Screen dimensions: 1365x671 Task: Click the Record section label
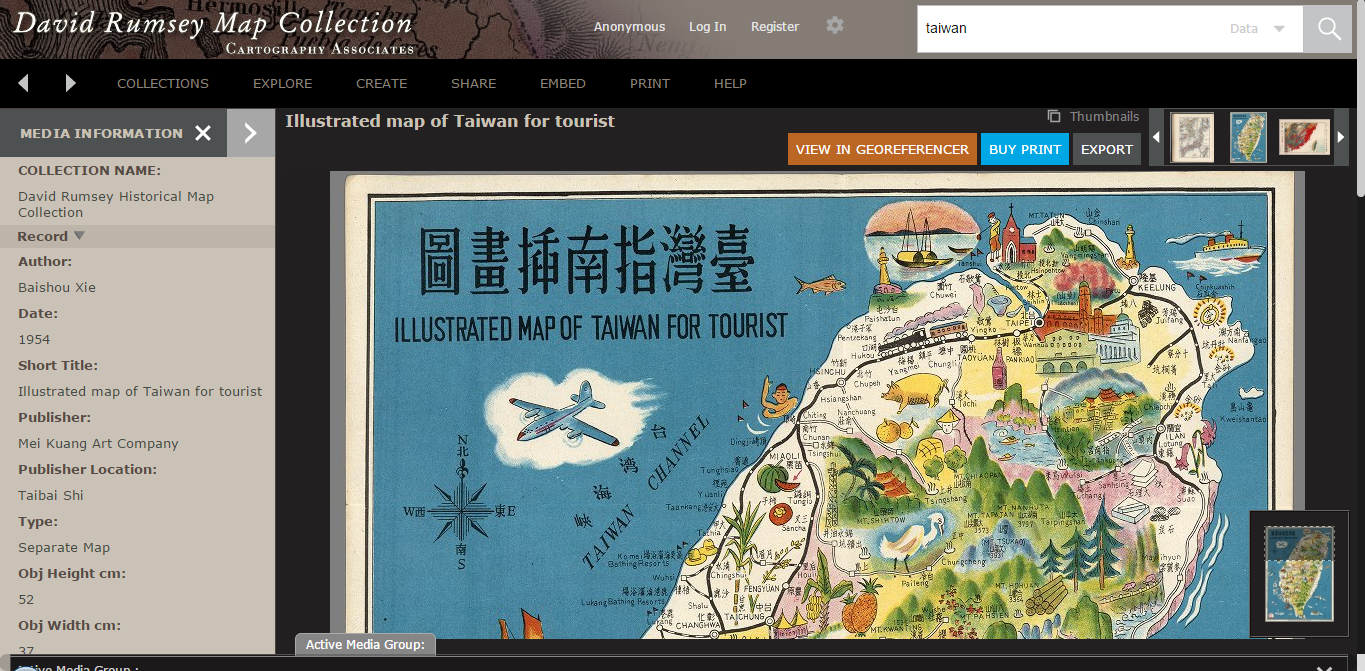coord(43,236)
